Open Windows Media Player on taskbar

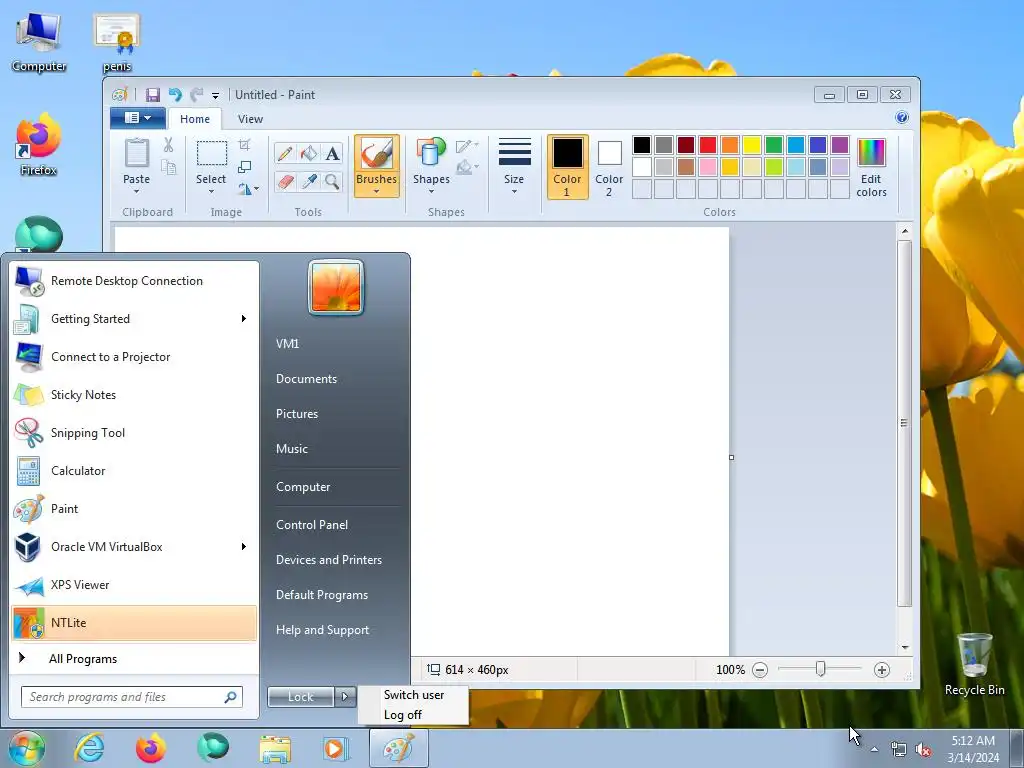tap(336, 748)
